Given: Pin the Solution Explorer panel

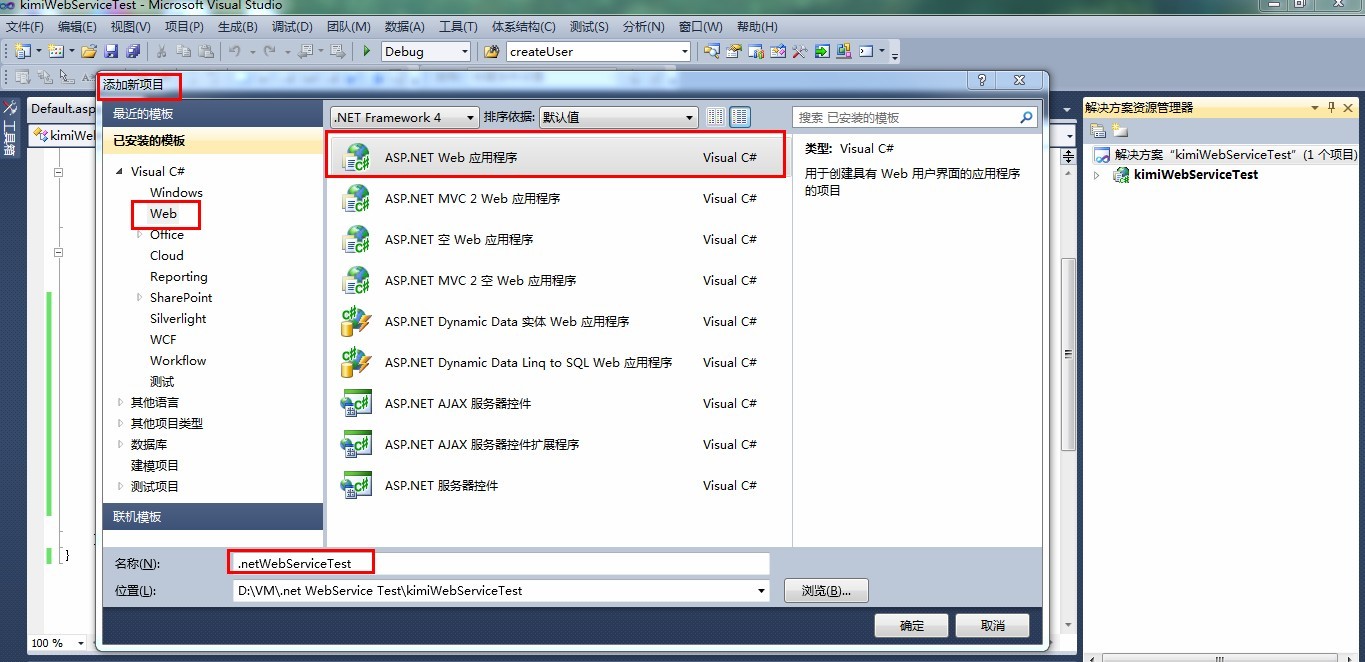Looking at the screenshot, I should (x=1331, y=107).
